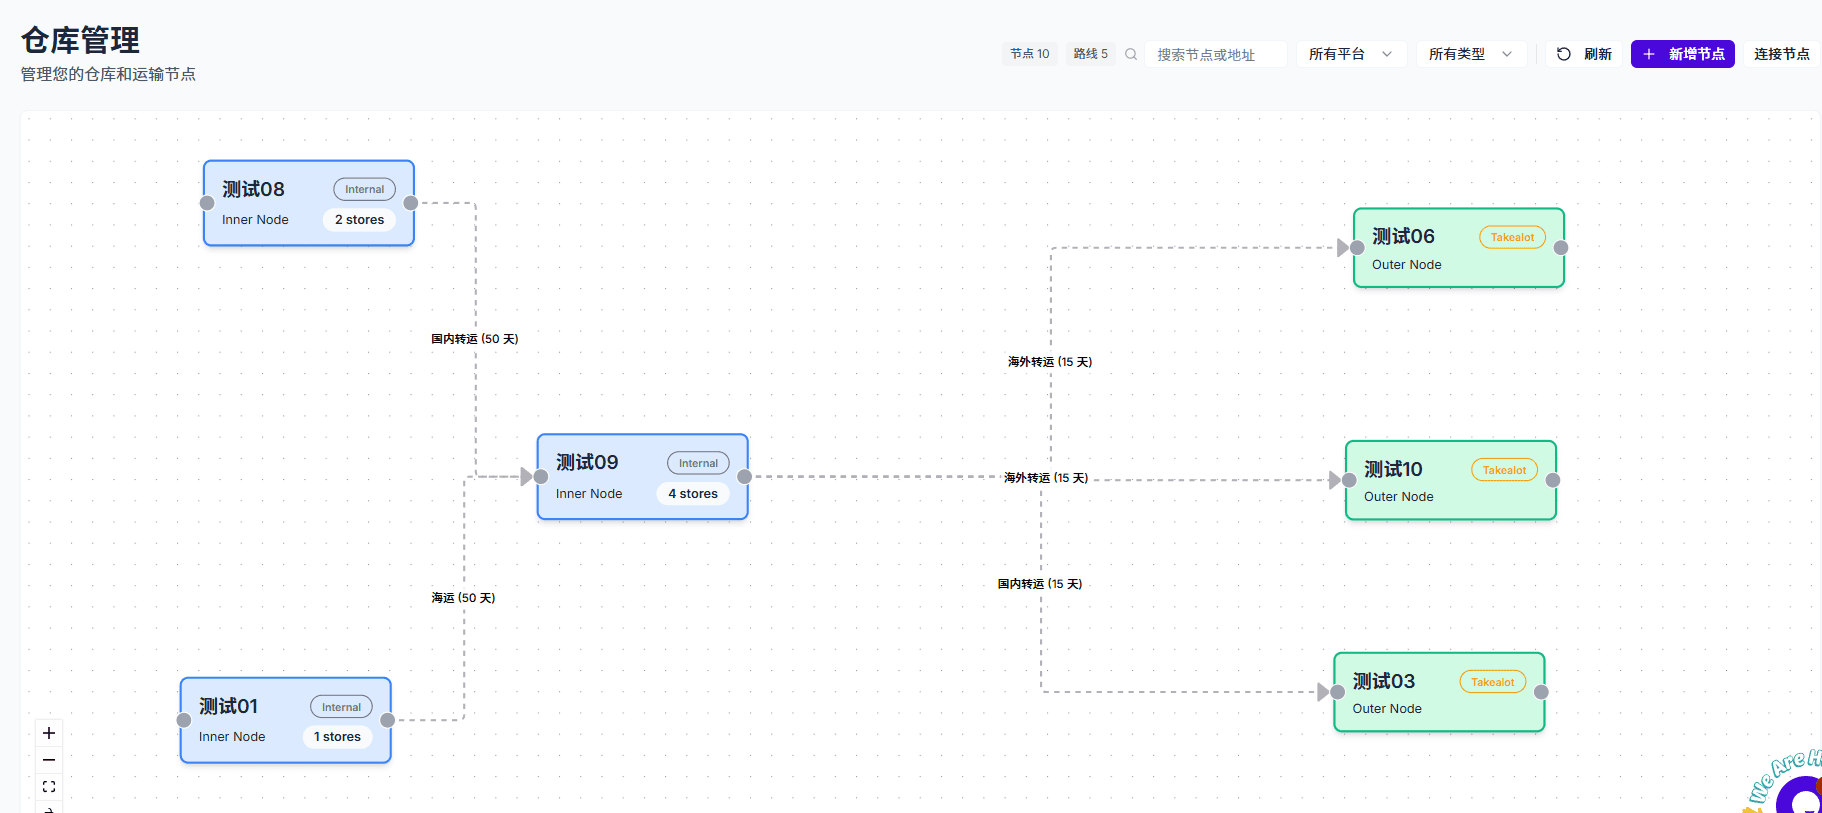Click the 海运 (50 天) route label

463,598
